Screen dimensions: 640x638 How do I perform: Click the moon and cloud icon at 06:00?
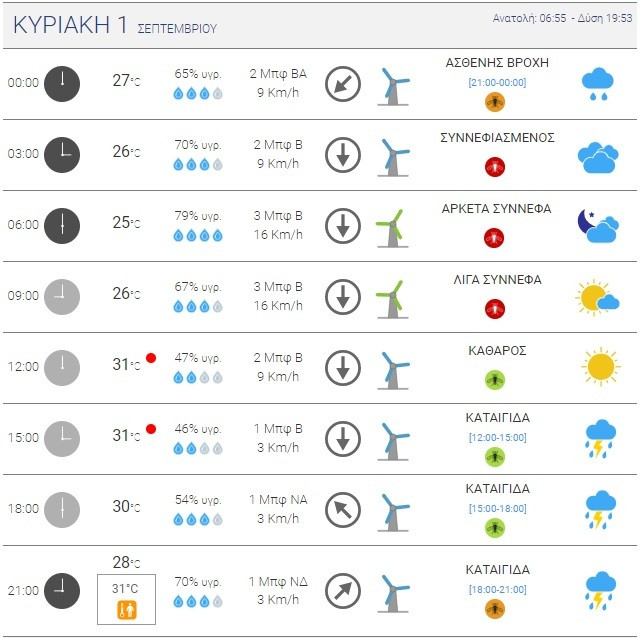point(598,226)
